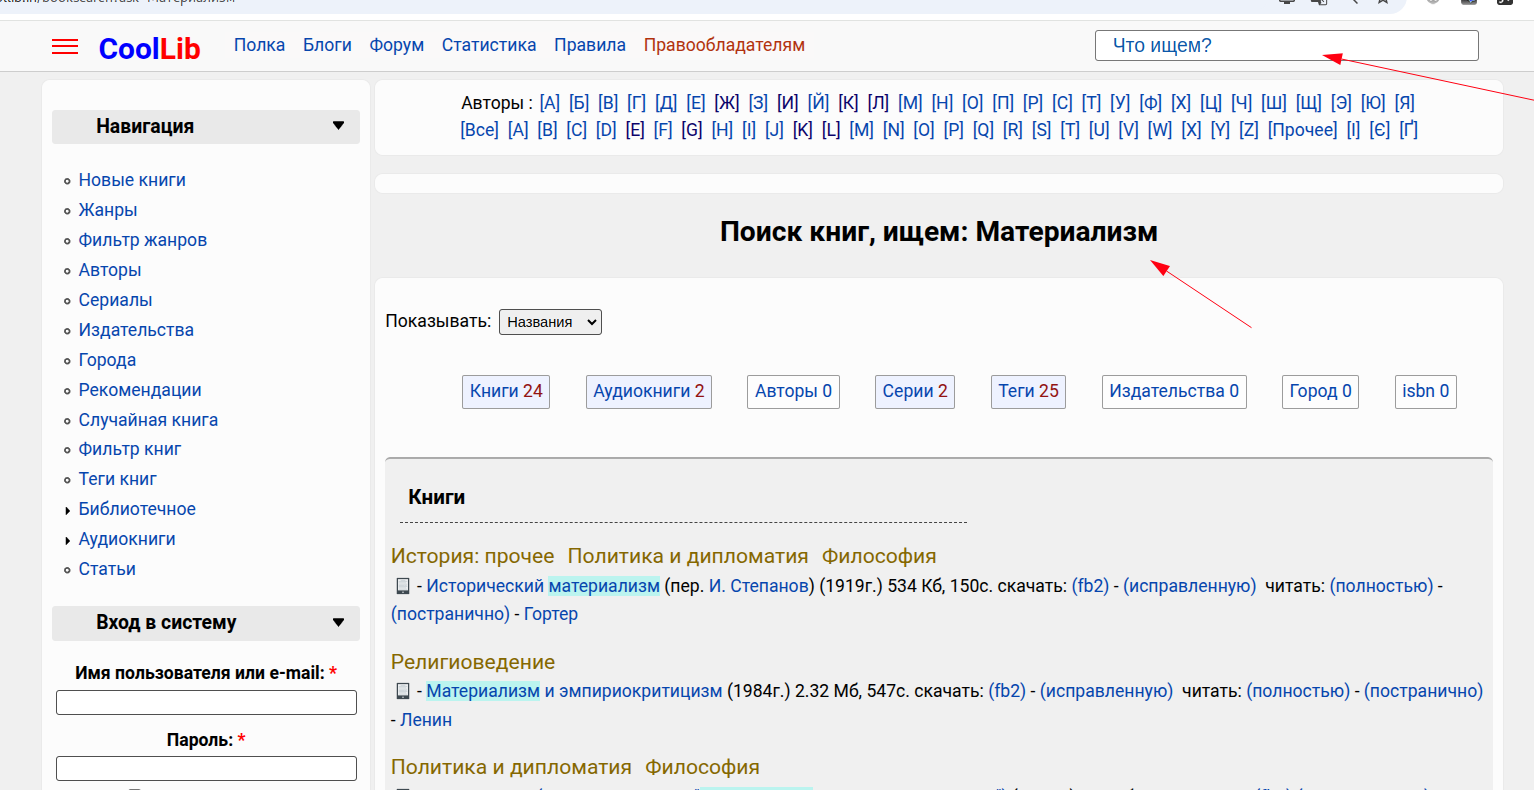Screen dimensions: 1534x790
Task: Open the Новые книги link
Action: coord(132,180)
